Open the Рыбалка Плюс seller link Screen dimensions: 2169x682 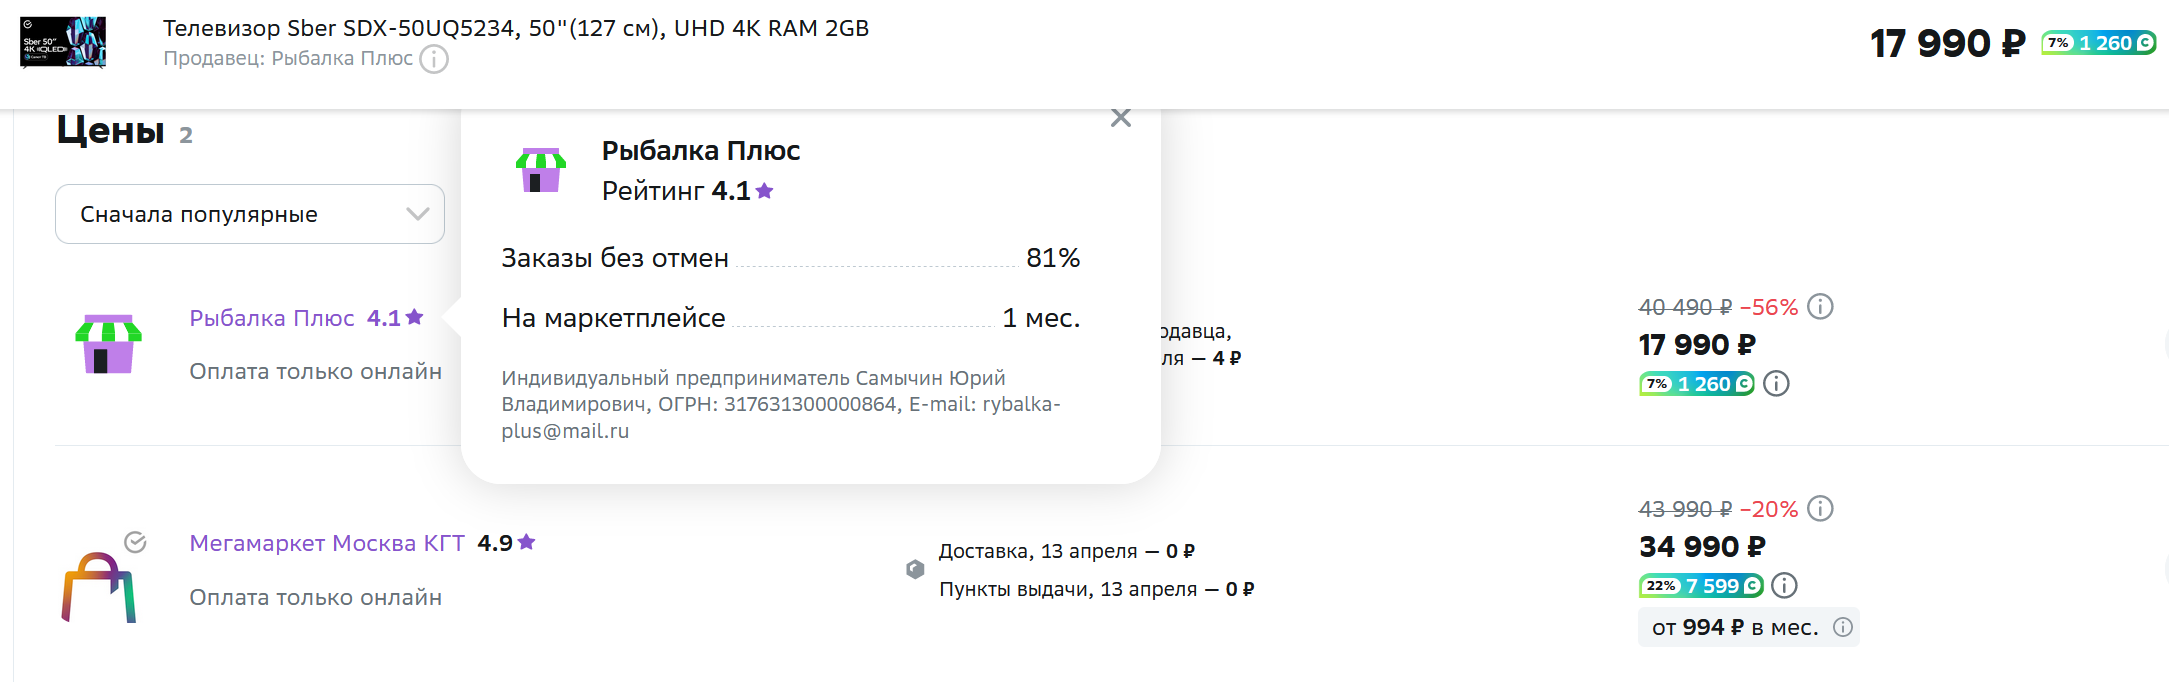coord(272,318)
